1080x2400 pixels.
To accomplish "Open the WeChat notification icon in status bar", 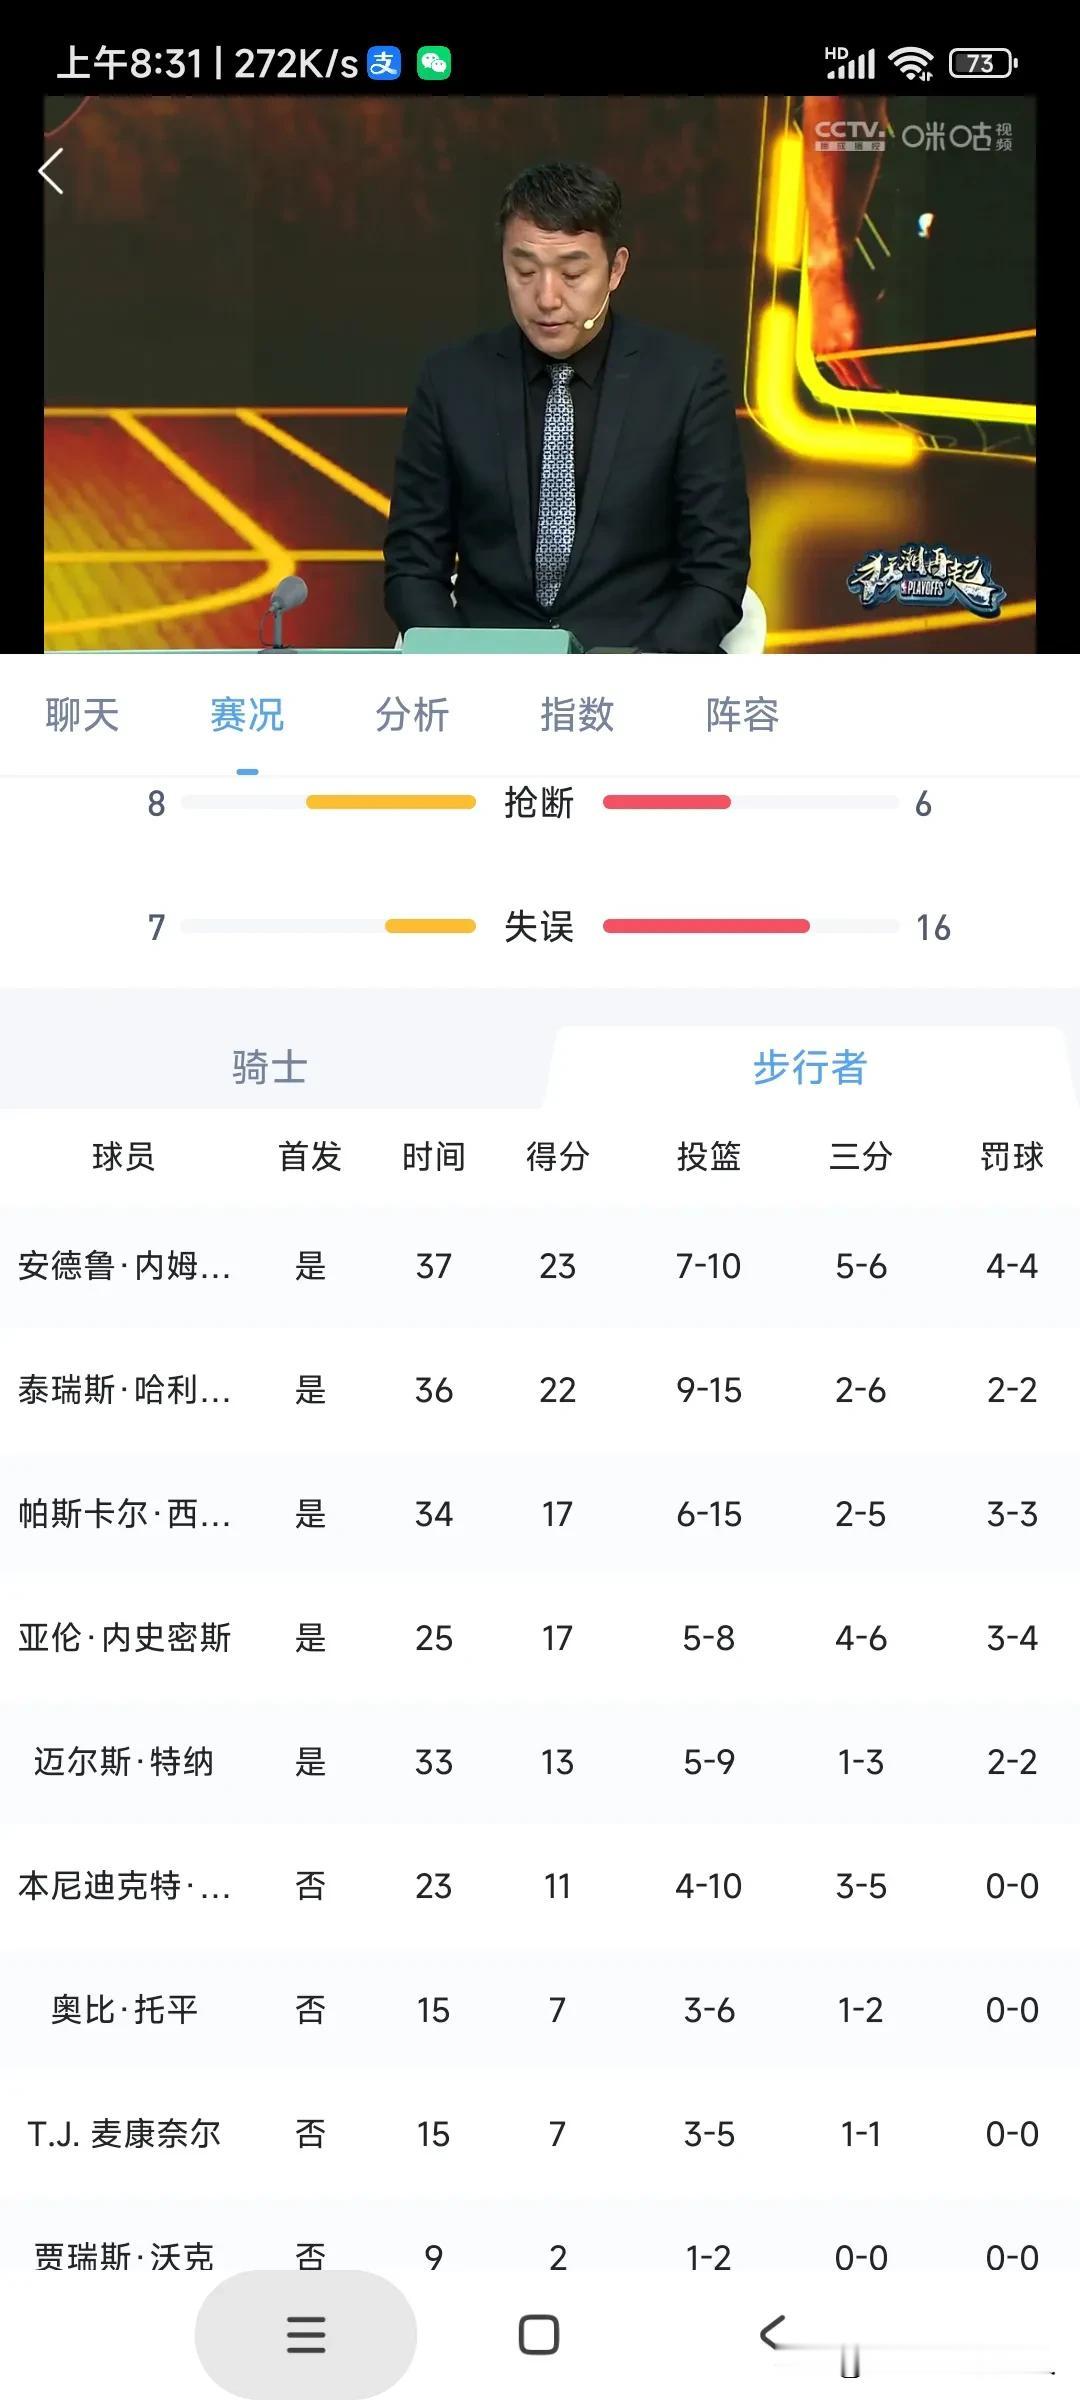I will tap(434, 63).
